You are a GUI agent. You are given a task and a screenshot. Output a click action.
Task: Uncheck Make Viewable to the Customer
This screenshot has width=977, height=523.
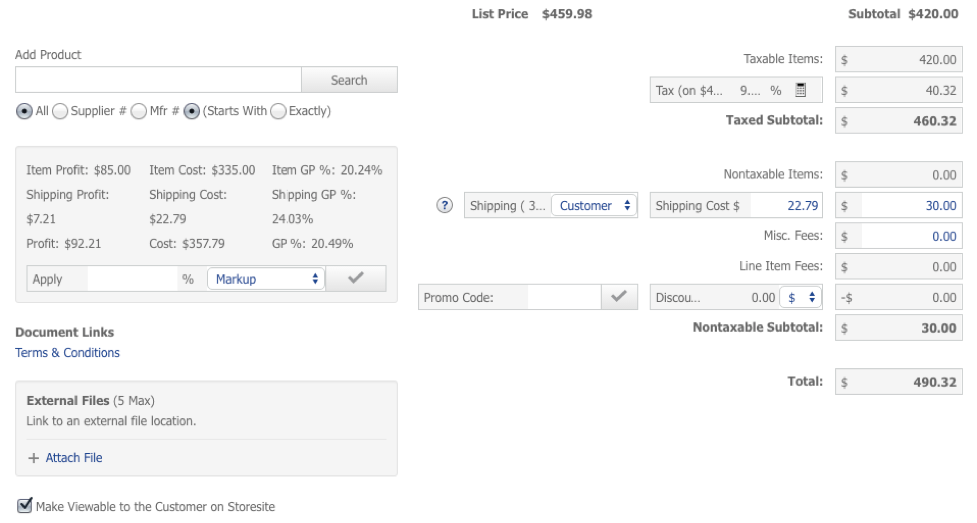coord(24,506)
